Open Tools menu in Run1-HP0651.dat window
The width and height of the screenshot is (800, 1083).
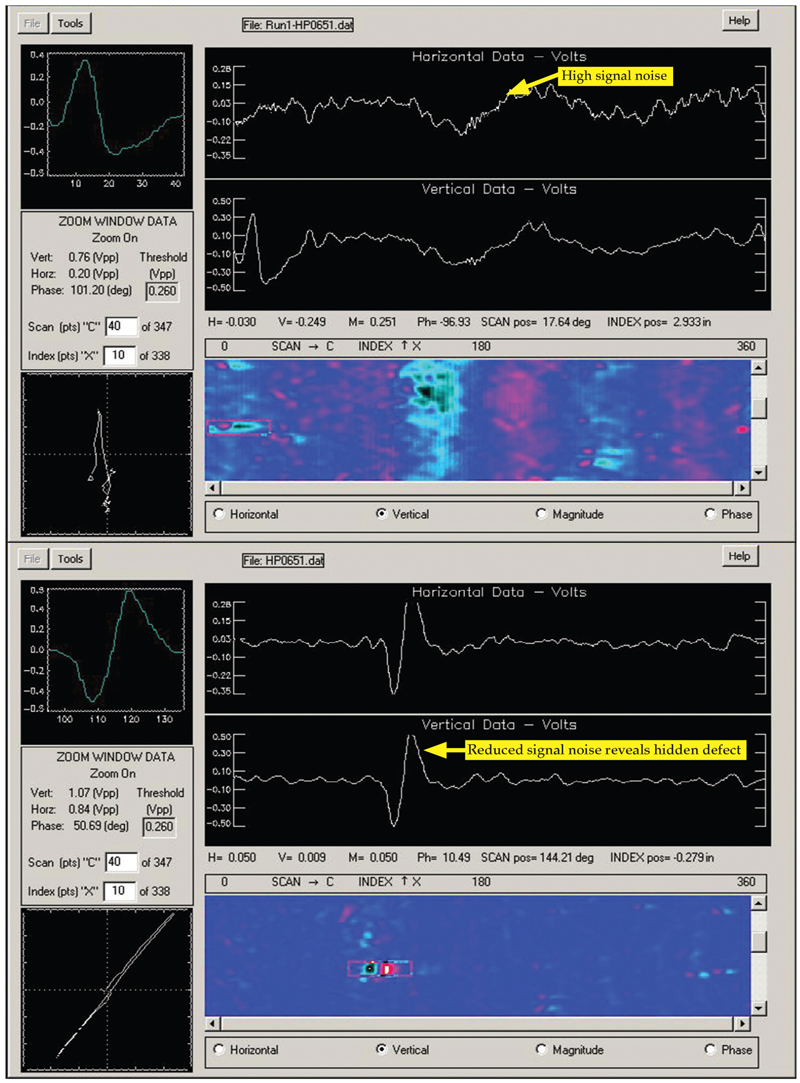click(x=69, y=23)
